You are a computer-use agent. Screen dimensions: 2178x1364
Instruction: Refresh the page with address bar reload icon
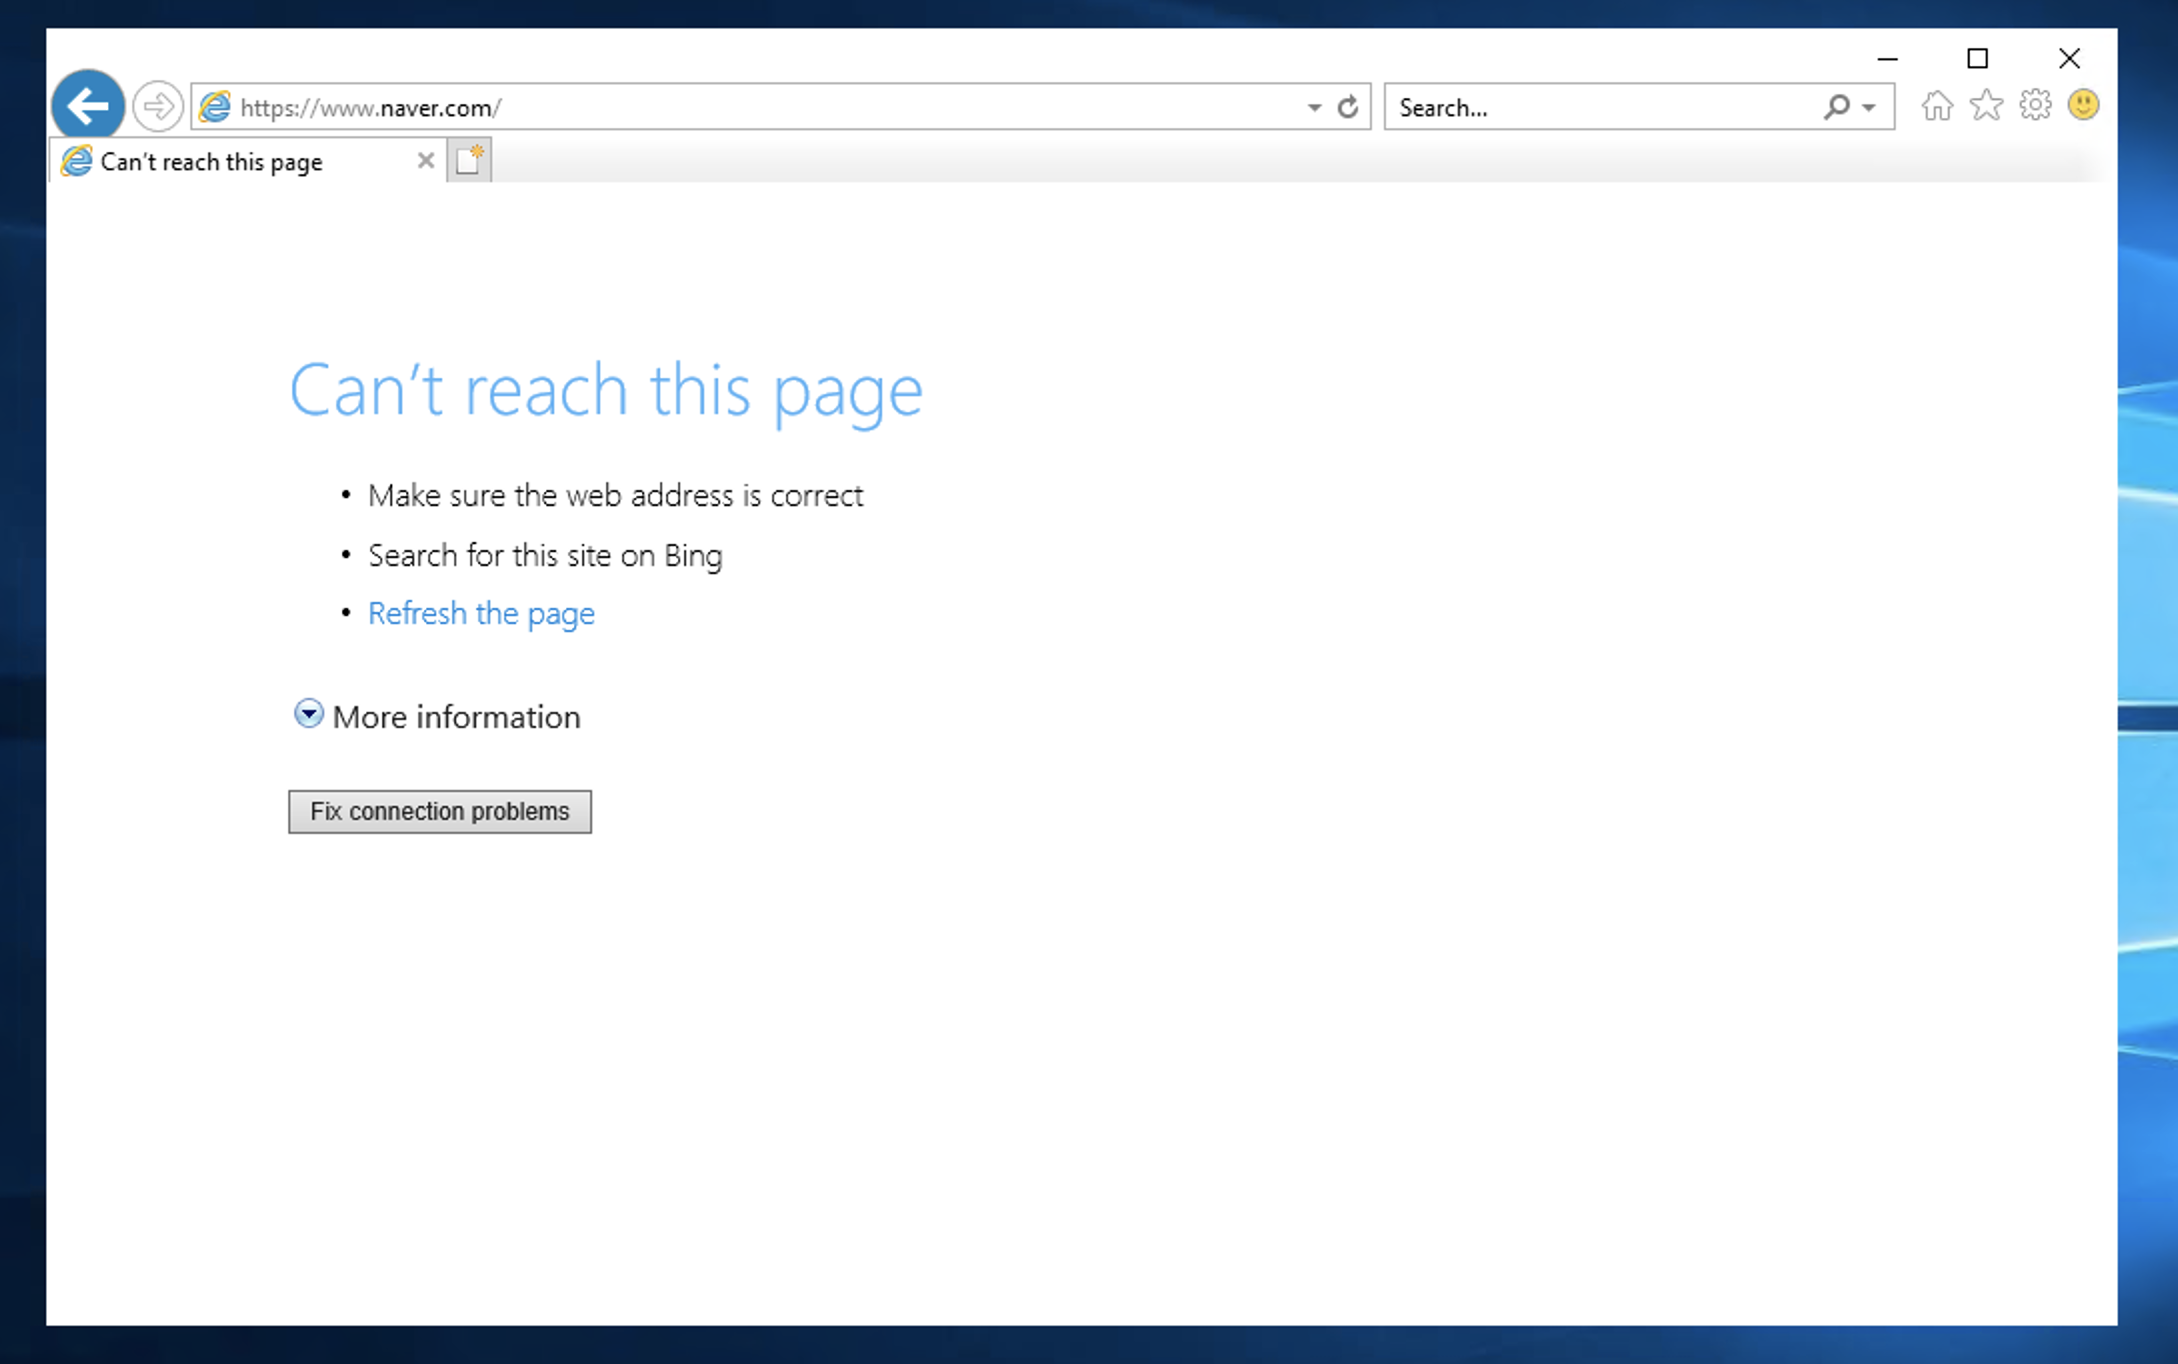(x=1348, y=107)
